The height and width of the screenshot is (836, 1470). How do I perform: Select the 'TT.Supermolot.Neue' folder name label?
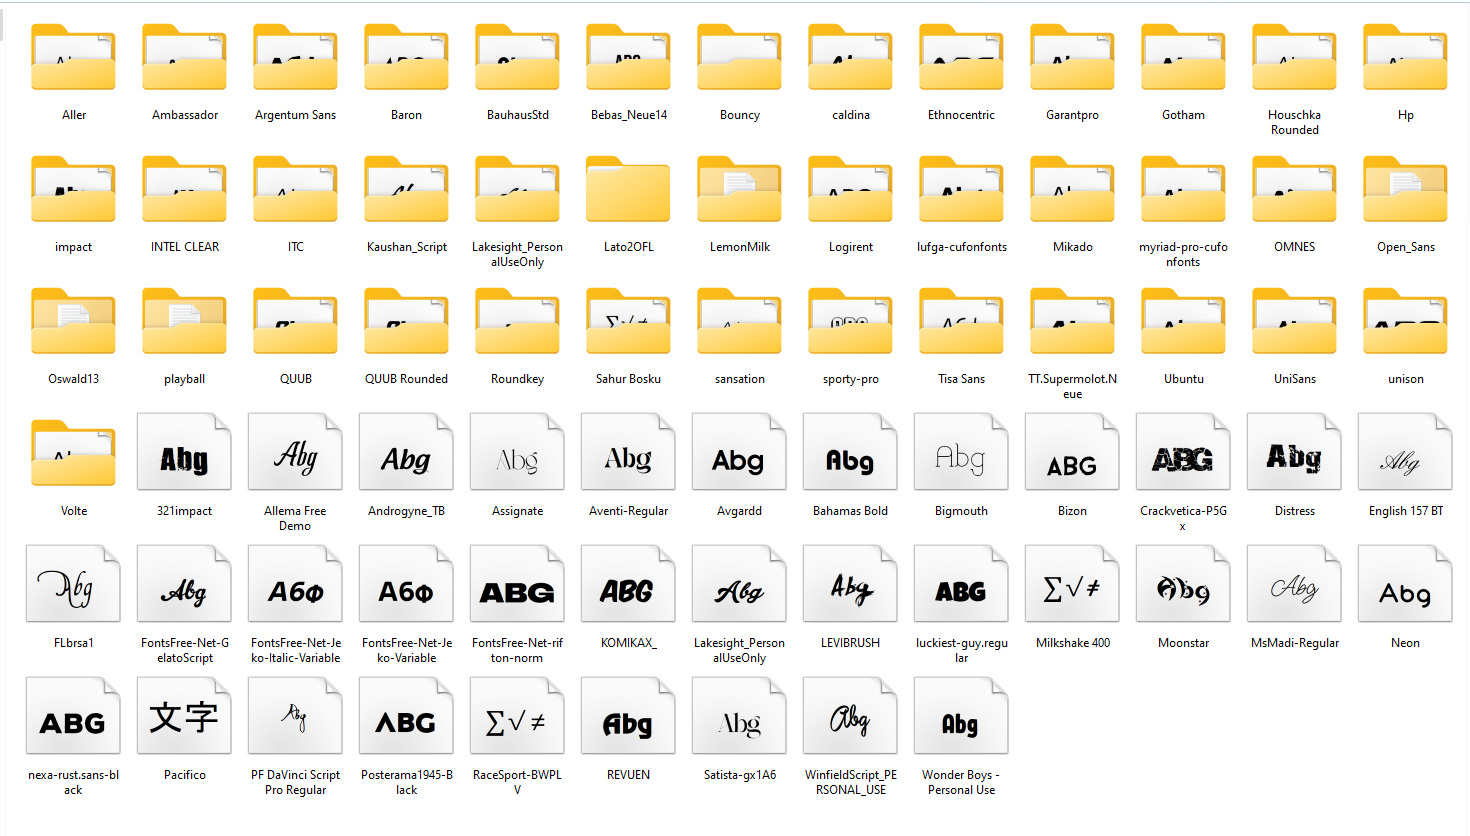pyautogui.click(x=1073, y=386)
